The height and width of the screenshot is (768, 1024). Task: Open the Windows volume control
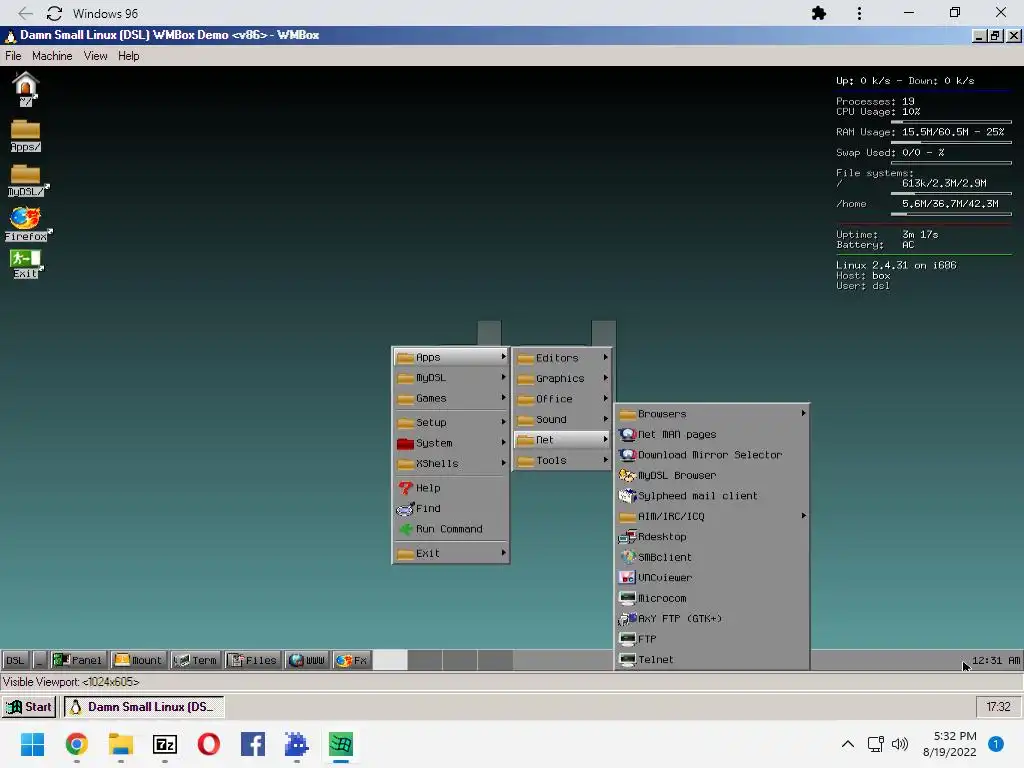coord(900,744)
